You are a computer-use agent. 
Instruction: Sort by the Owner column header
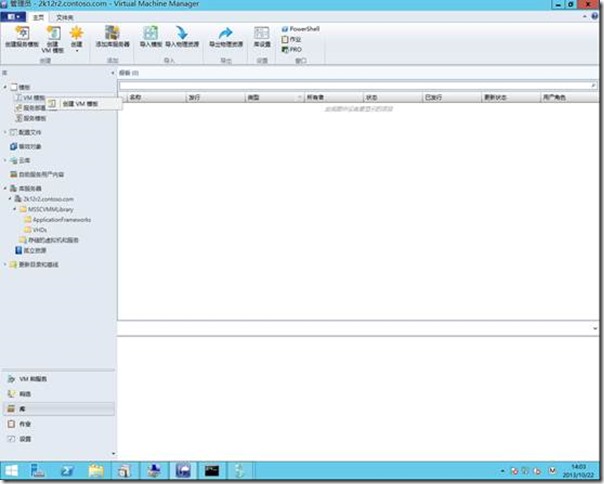334,97
